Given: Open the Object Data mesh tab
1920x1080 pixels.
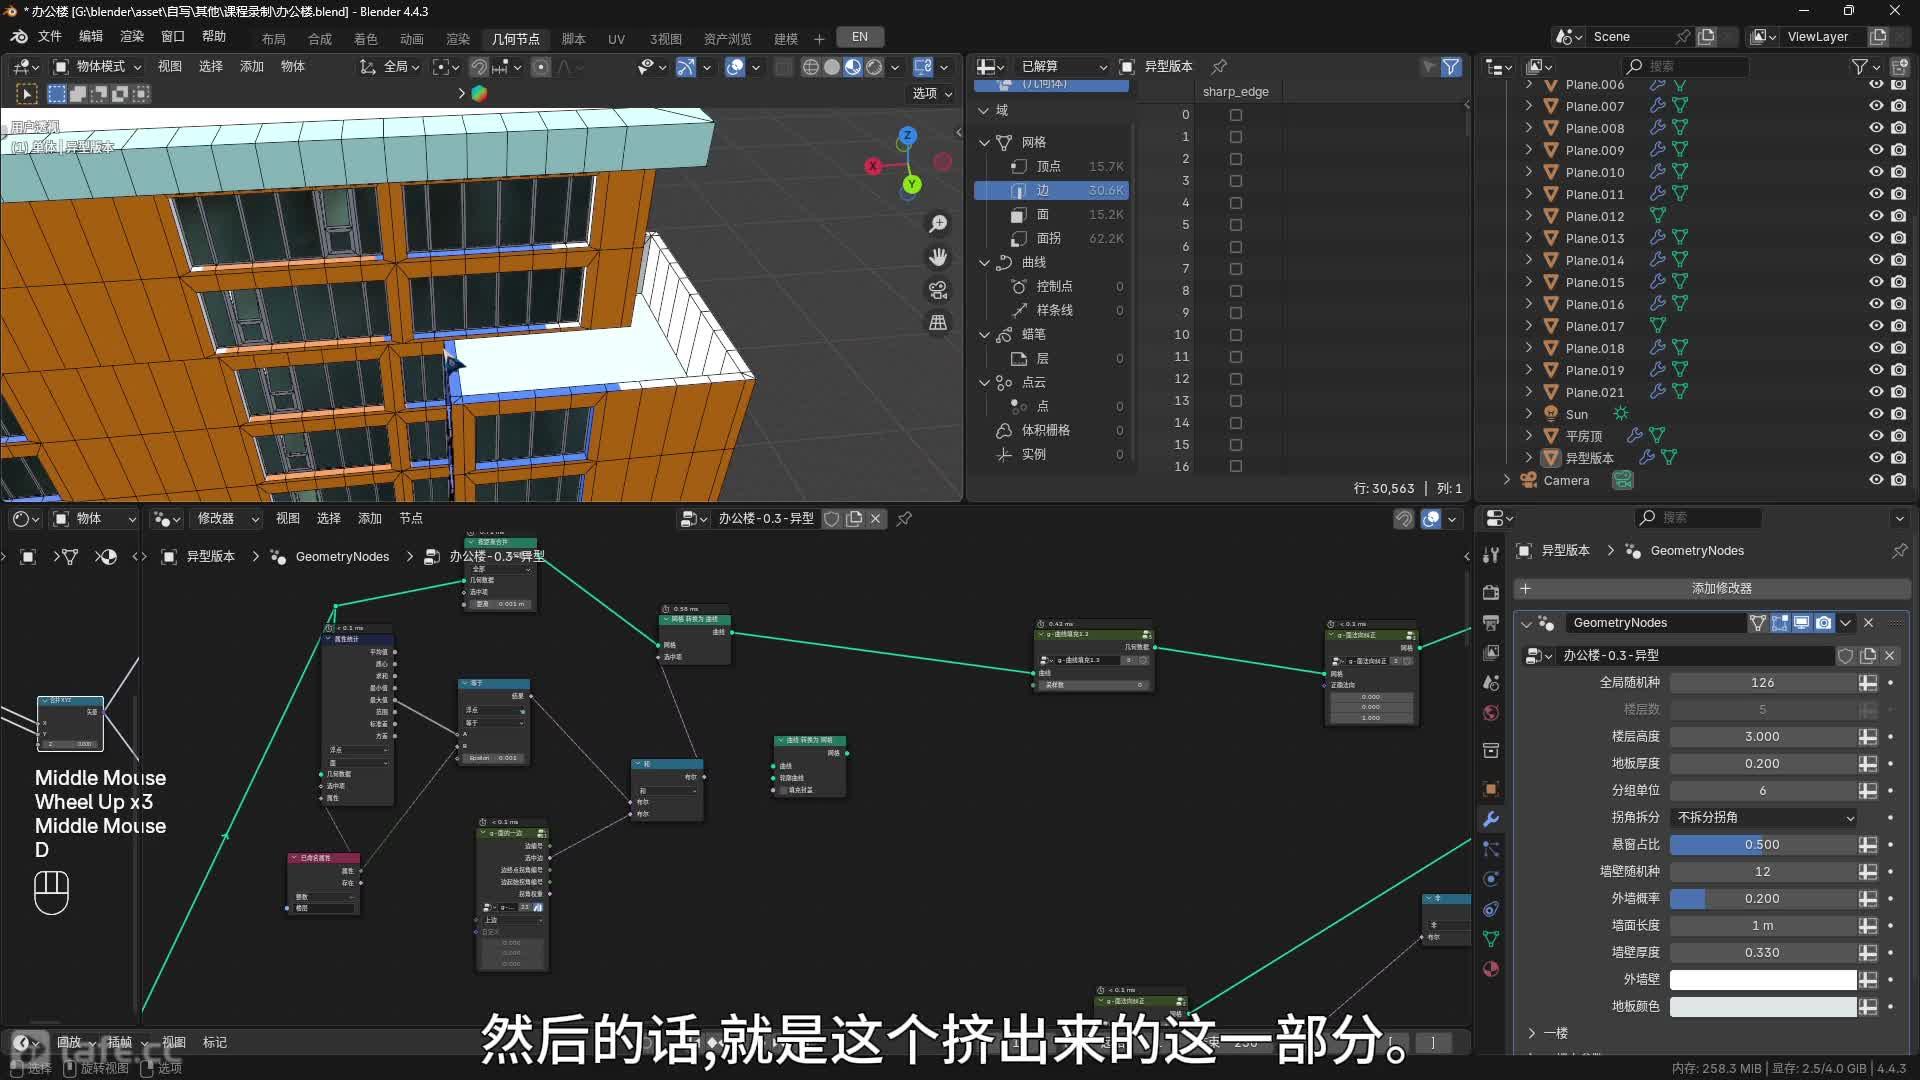Looking at the screenshot, I should click(1491, 939).
